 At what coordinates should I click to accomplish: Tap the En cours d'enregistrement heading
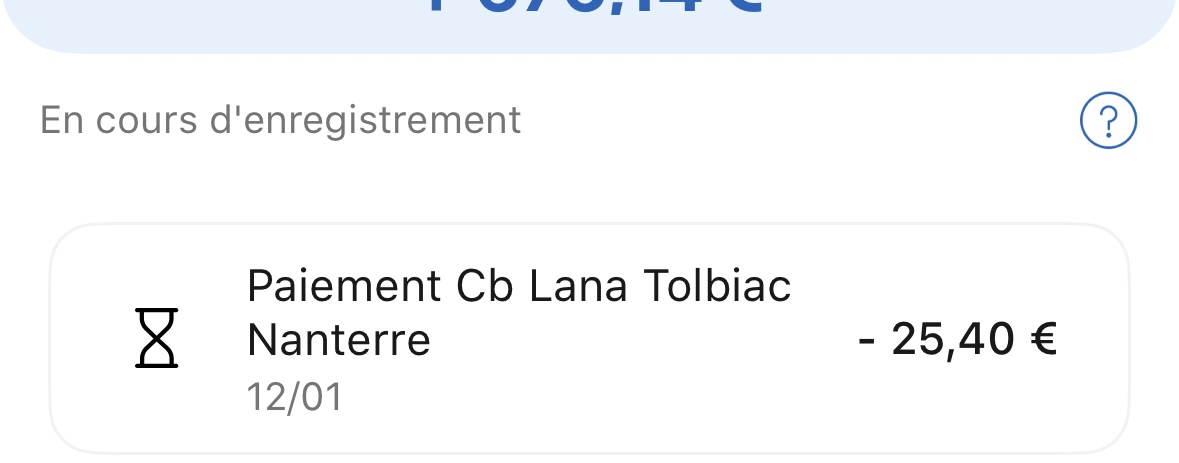point(280,120)
